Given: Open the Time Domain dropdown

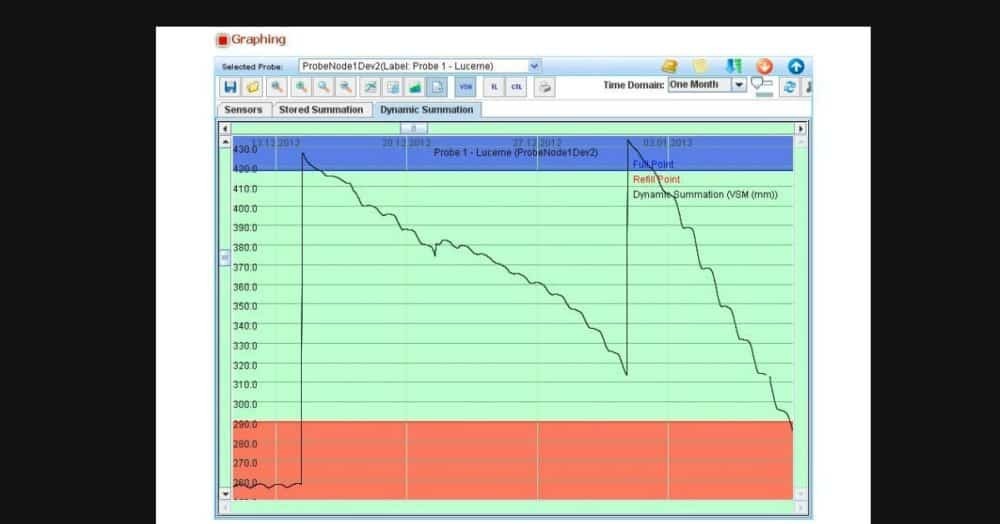Looking at the screenshot, I should point(739,85).
